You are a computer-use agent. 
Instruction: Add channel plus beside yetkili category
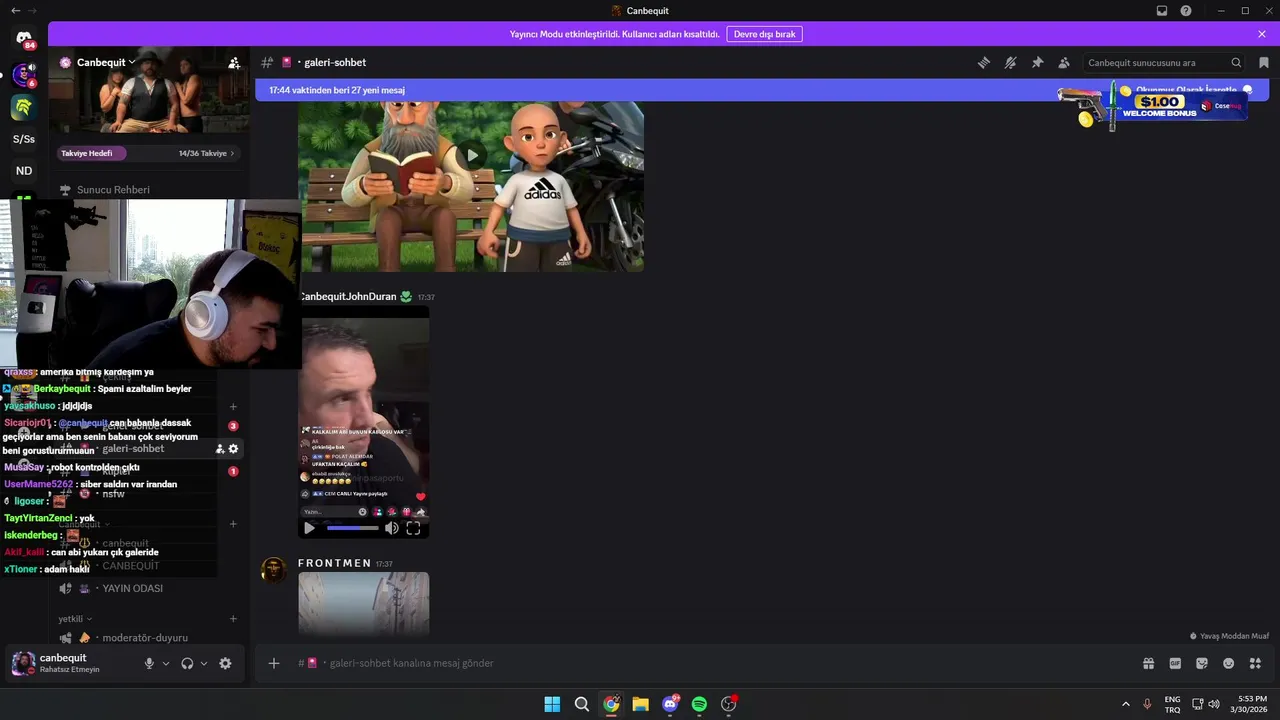pyautogui.click(x=233, y=619)
